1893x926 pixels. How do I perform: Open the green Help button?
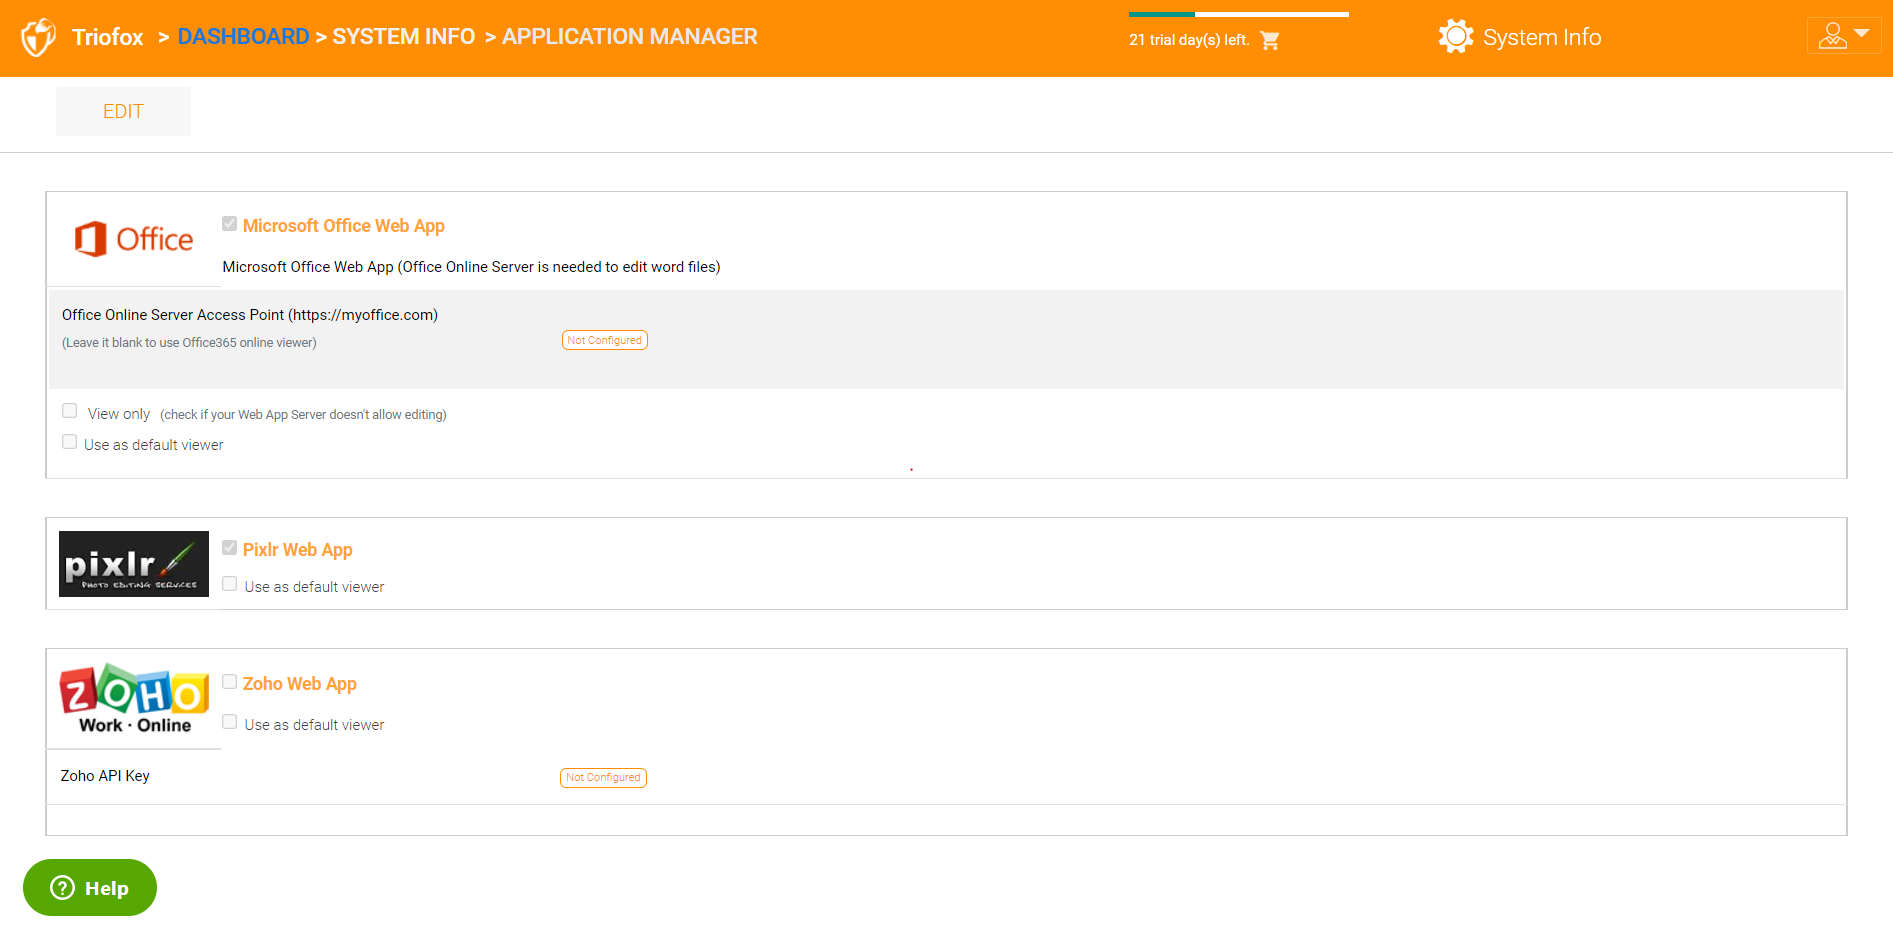[x=90, y=888]
